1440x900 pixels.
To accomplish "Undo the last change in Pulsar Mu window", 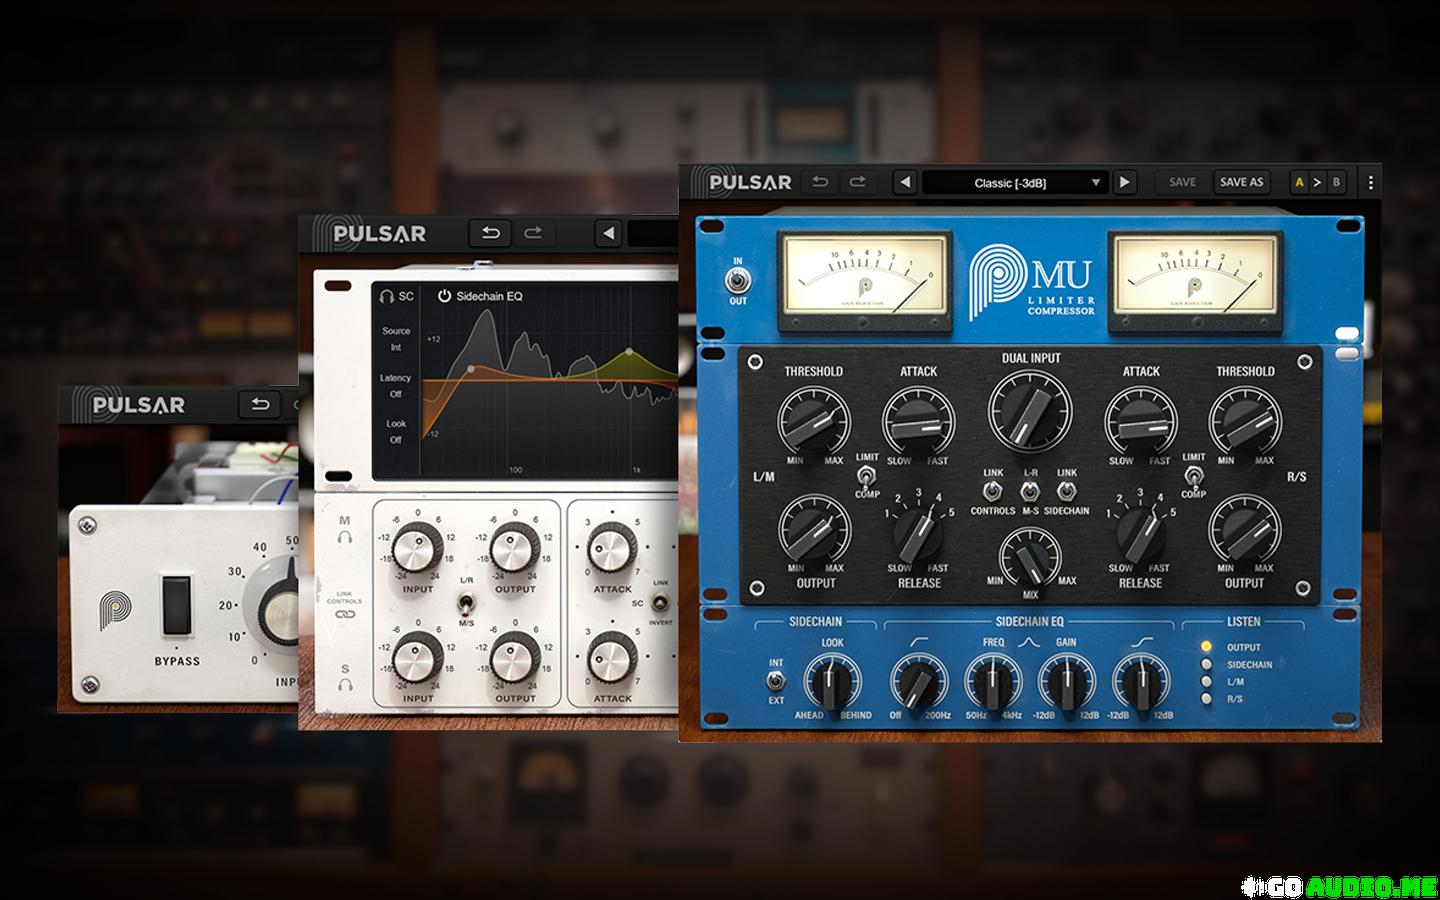I will [x=820, y=182].
